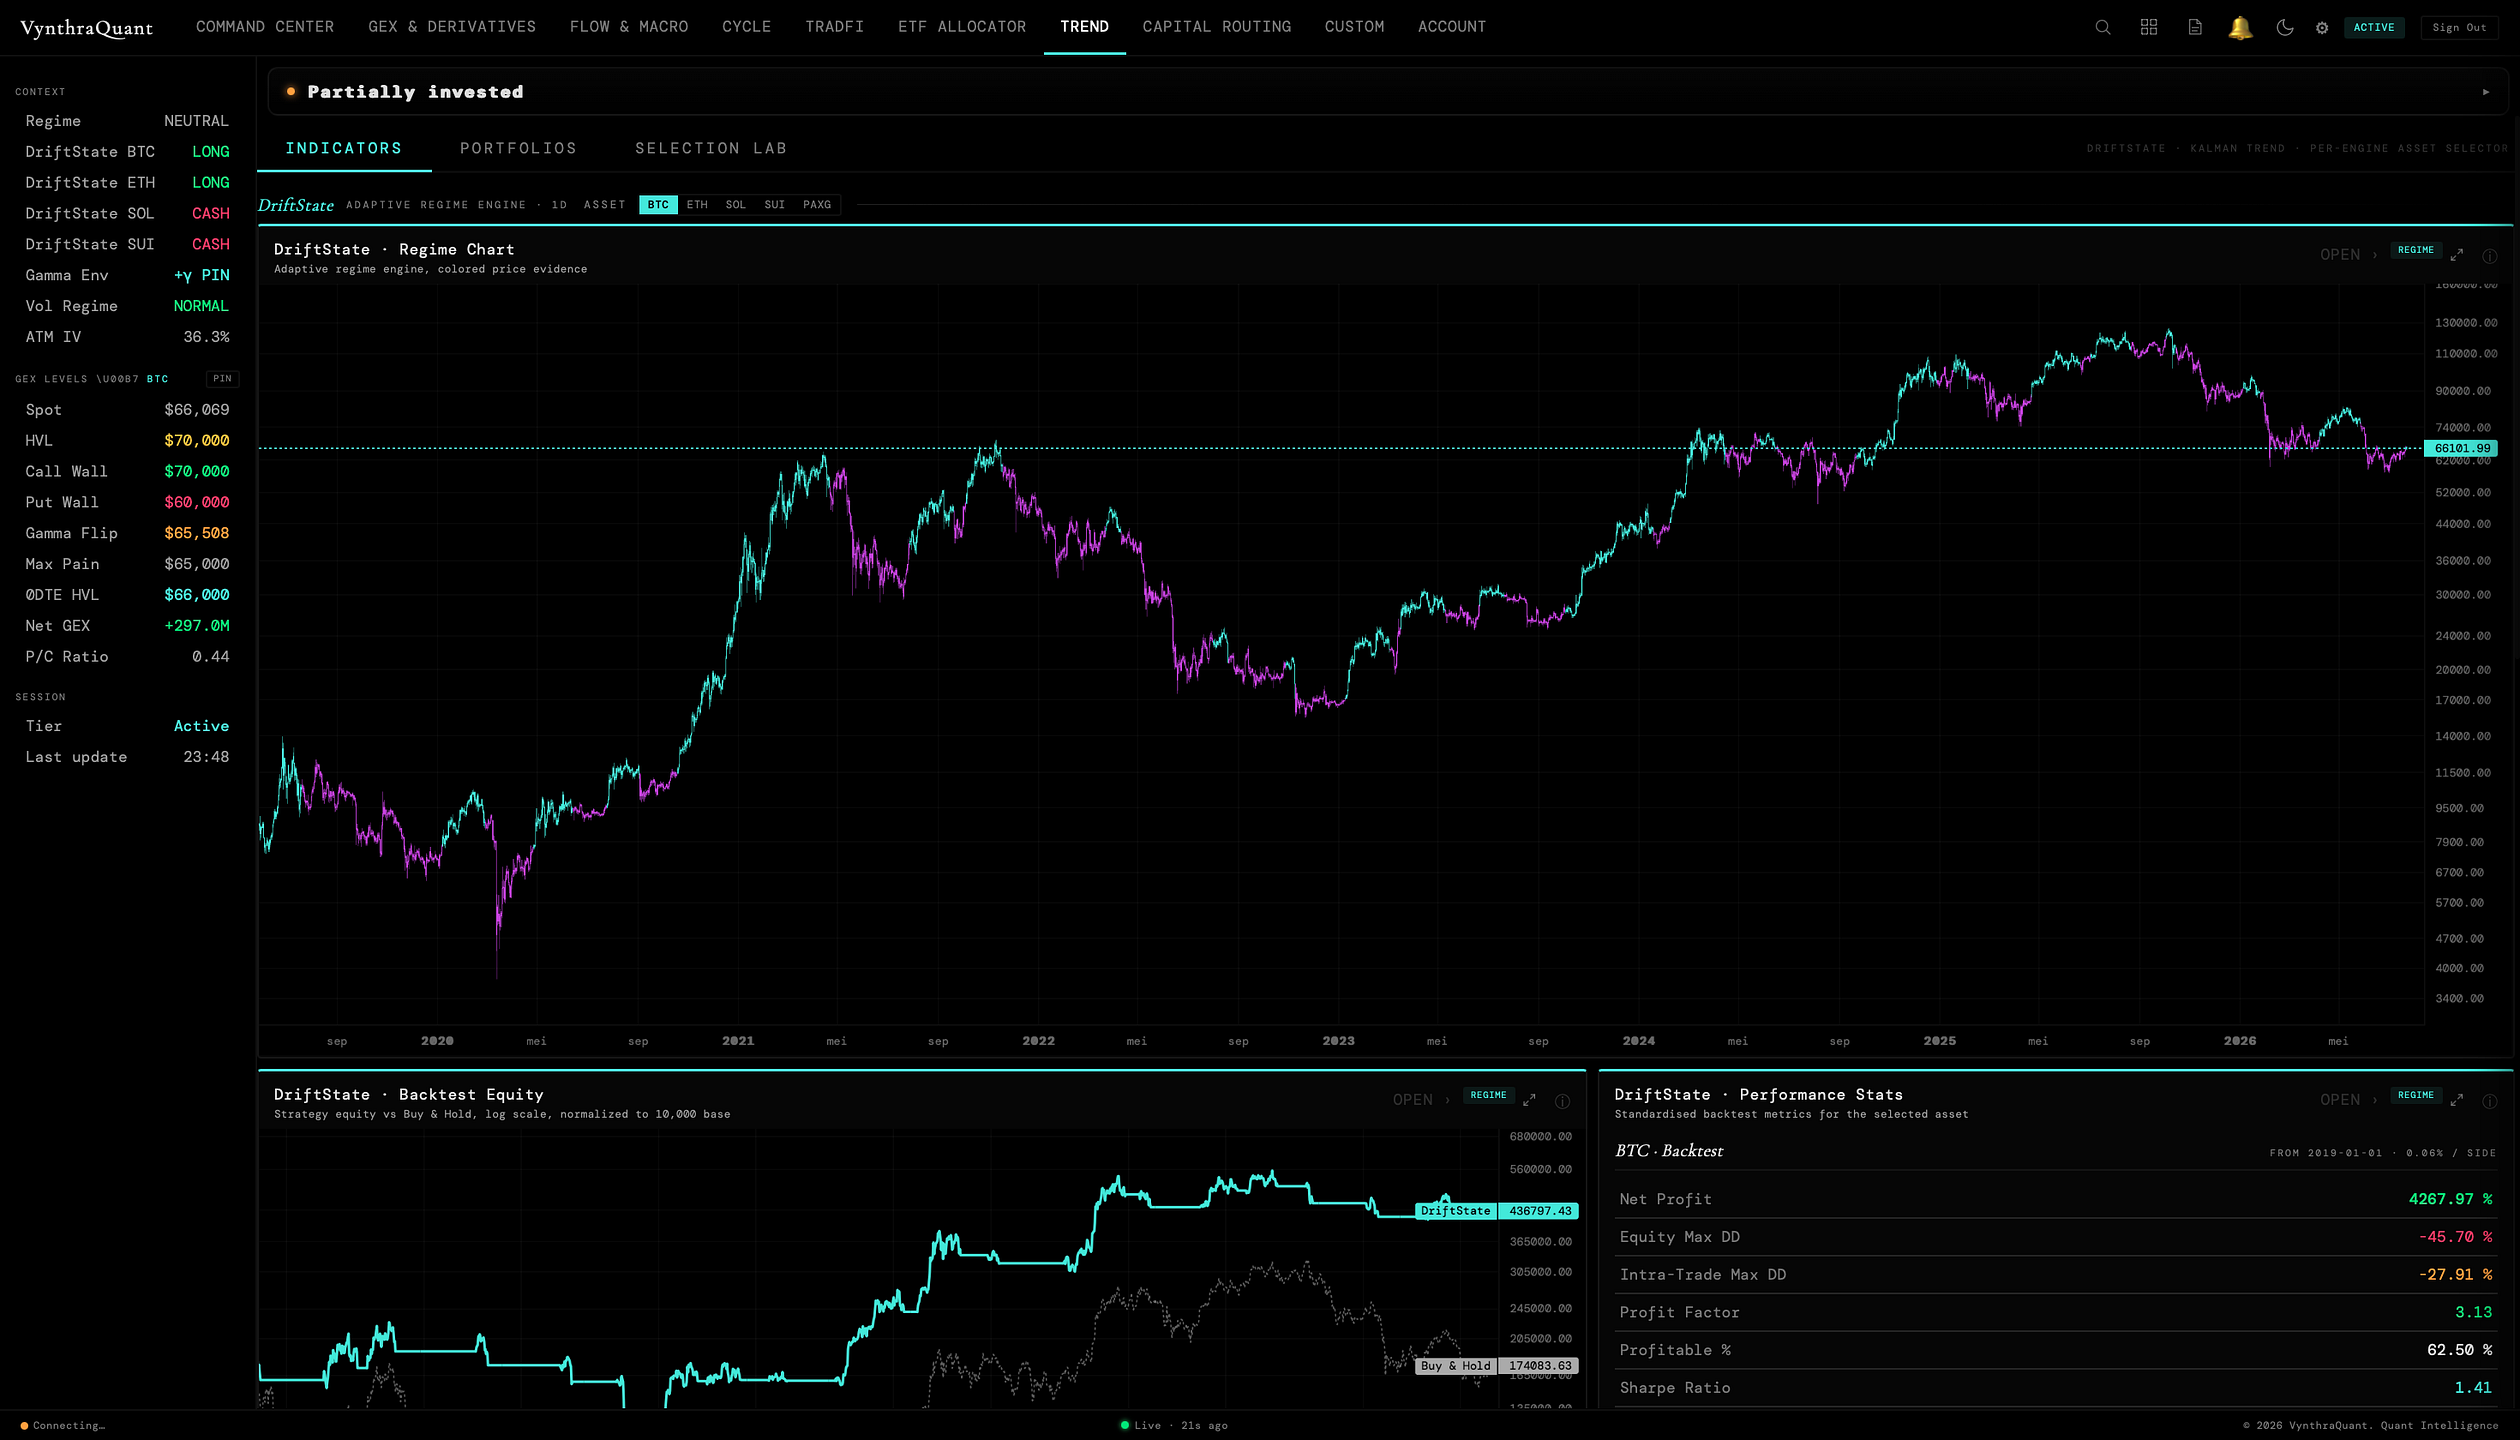Image resolution: width=2520 pixels, height=1440 pixels.
Task: Open GEX & Derivatives section
Action: point(452,27)
